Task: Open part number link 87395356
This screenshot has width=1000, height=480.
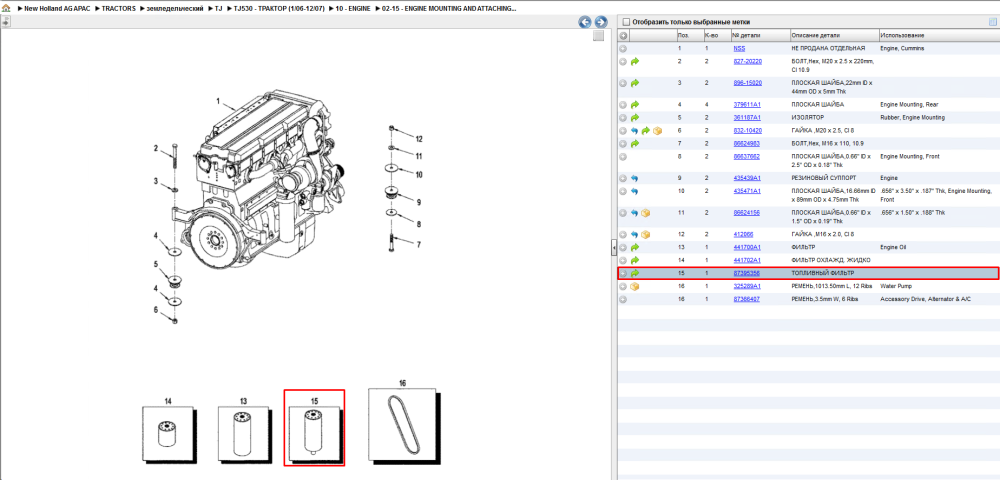Action: 746,273
